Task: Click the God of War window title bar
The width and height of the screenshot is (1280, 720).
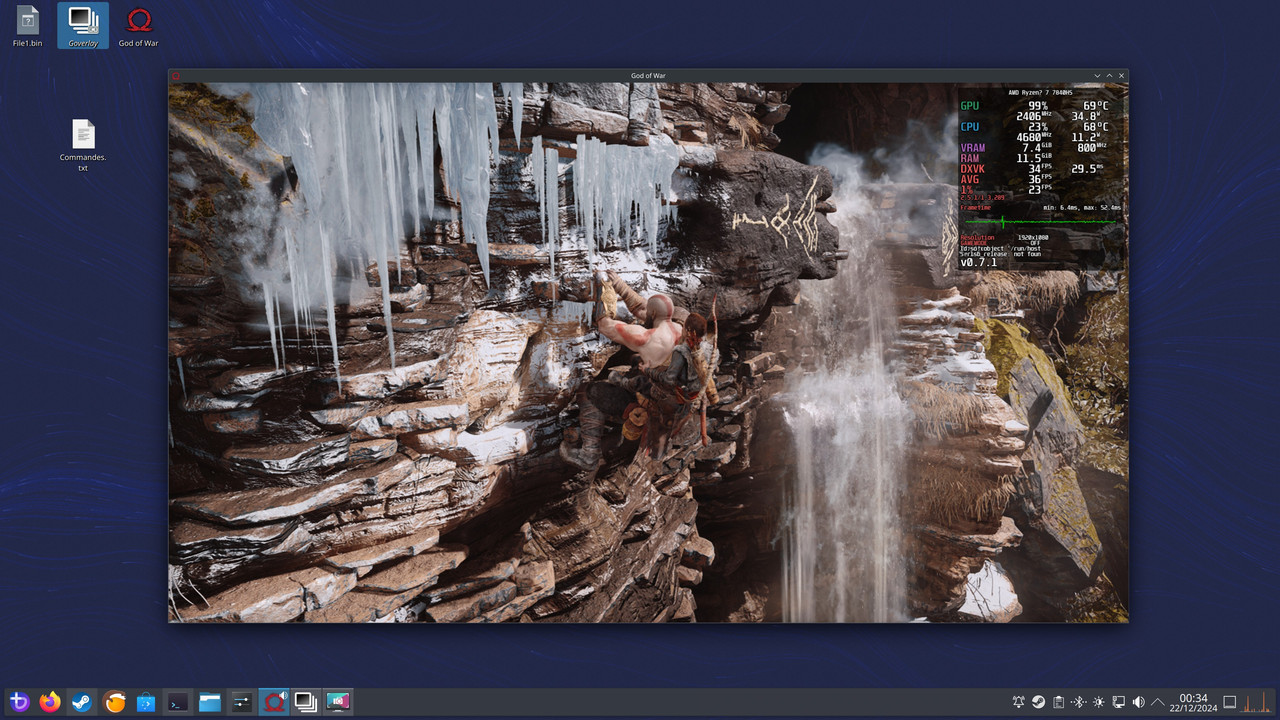Action: tap(648, 76)
